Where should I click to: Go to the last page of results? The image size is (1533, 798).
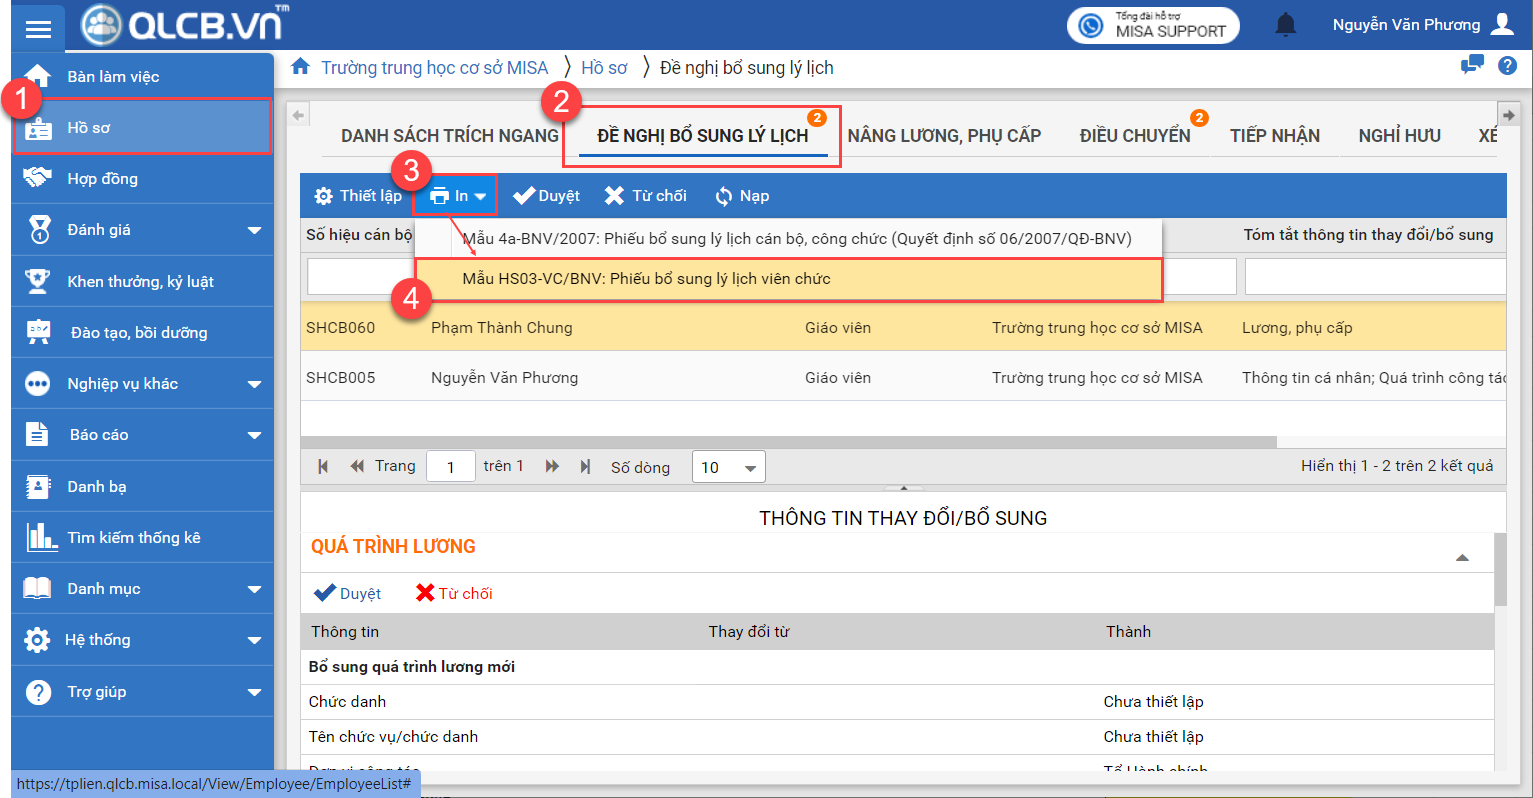pos(585,467)
